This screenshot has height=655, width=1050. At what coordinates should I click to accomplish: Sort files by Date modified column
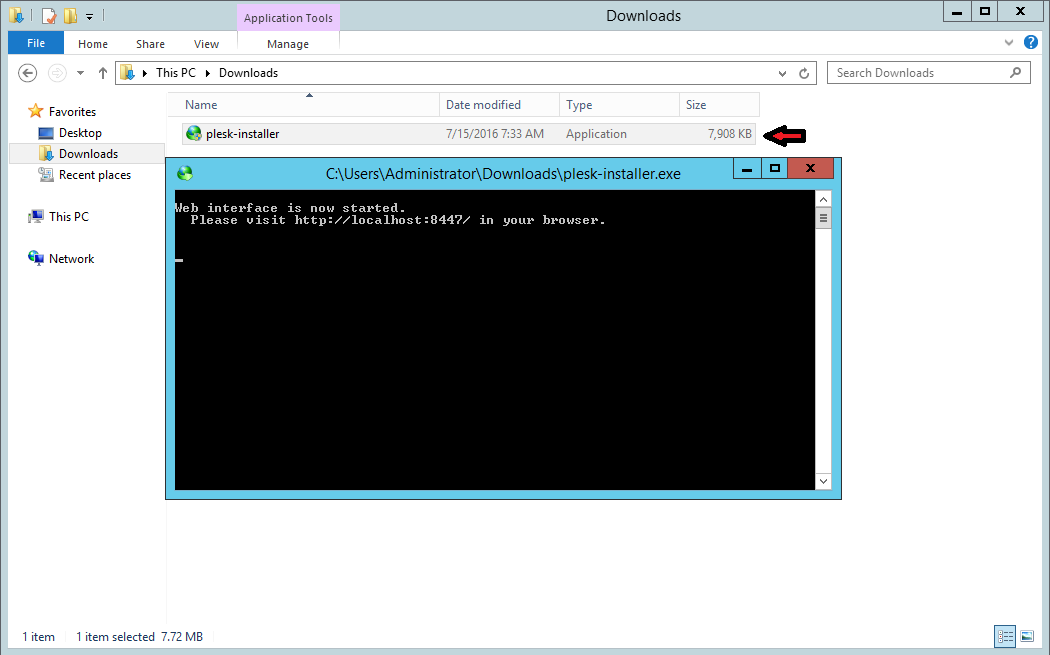tap(500, 104)
